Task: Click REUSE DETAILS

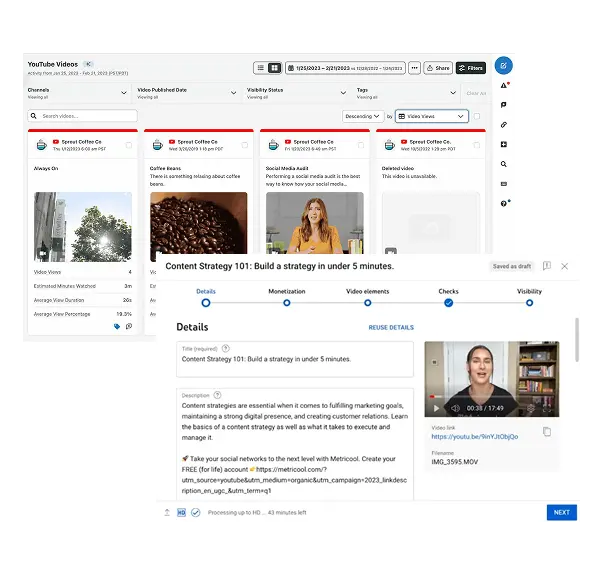Action: coord(391,327)
